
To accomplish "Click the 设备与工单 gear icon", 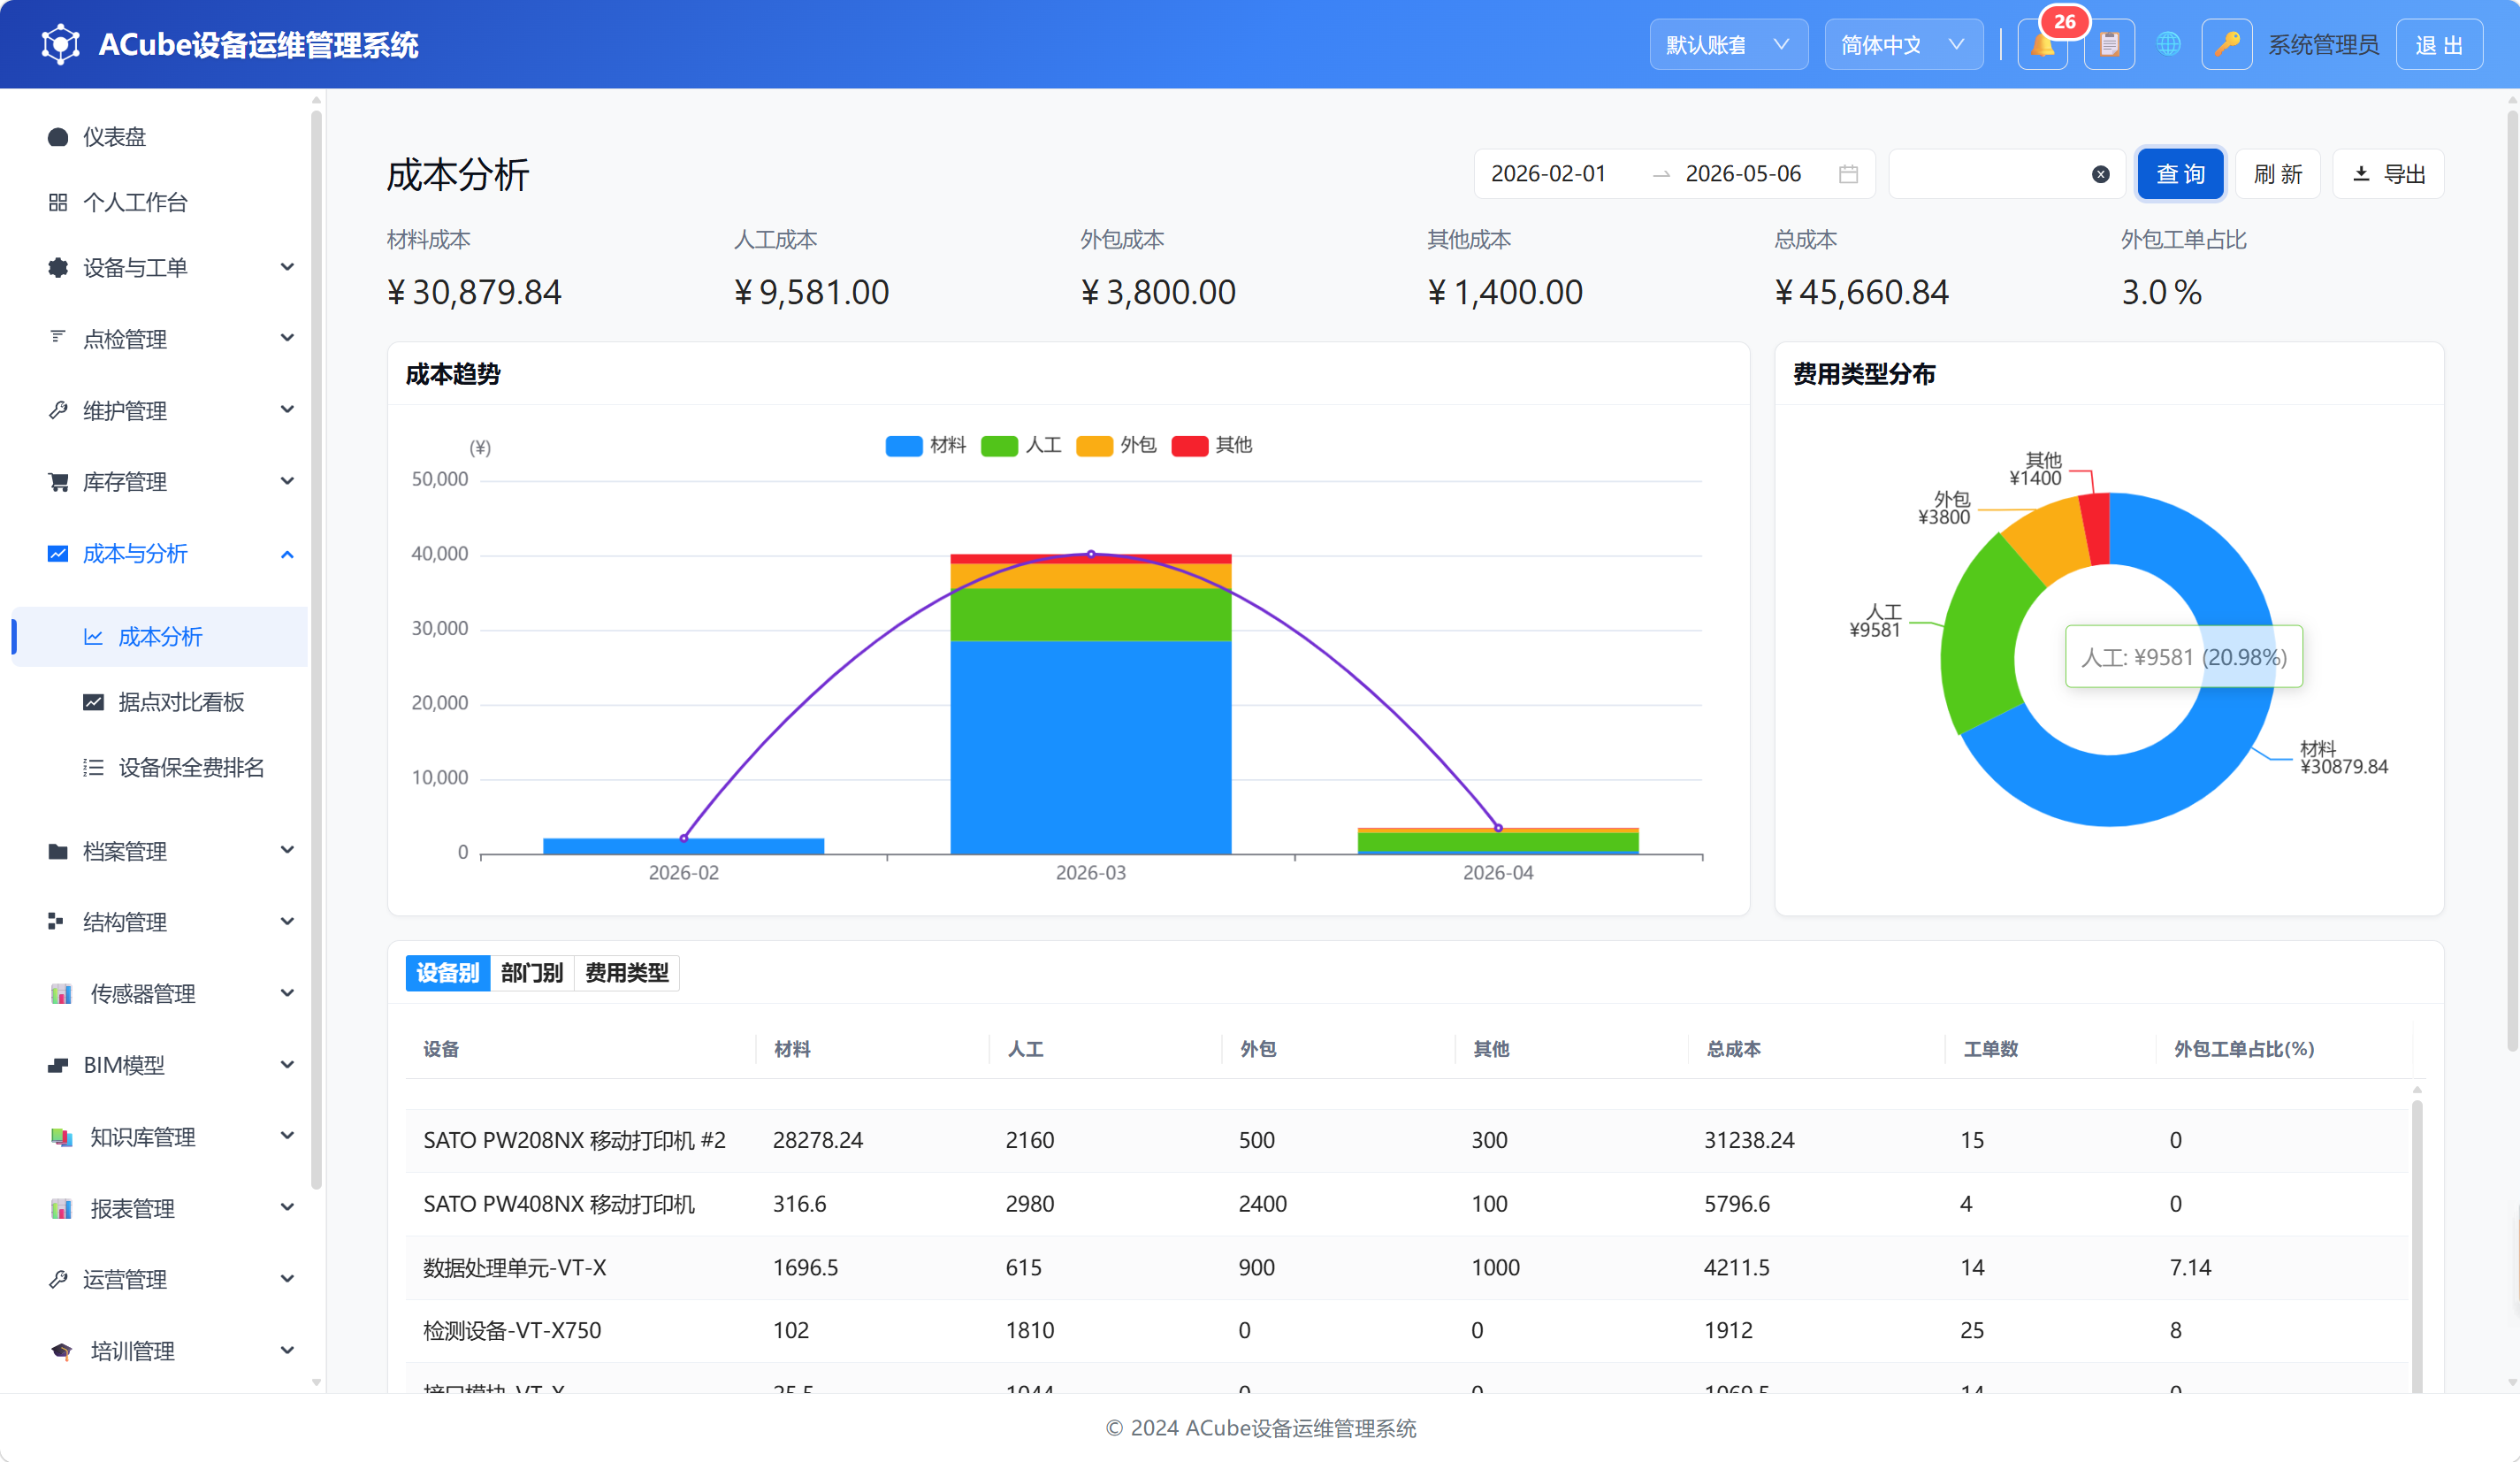I will click(58, 267).
